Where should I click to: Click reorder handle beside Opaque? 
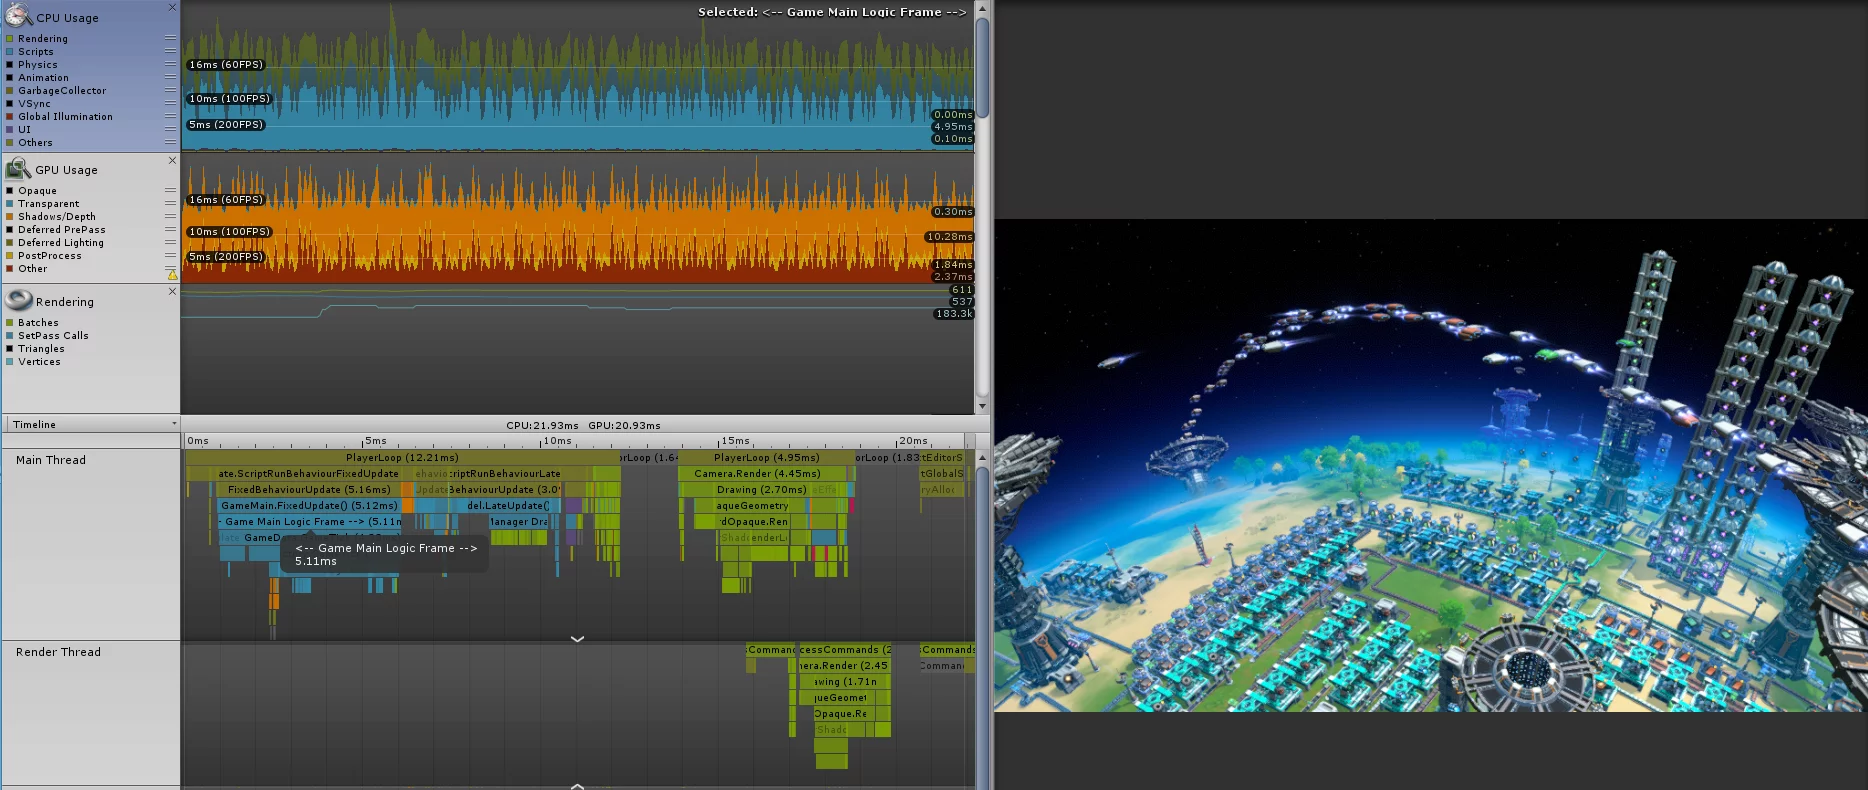170,190
